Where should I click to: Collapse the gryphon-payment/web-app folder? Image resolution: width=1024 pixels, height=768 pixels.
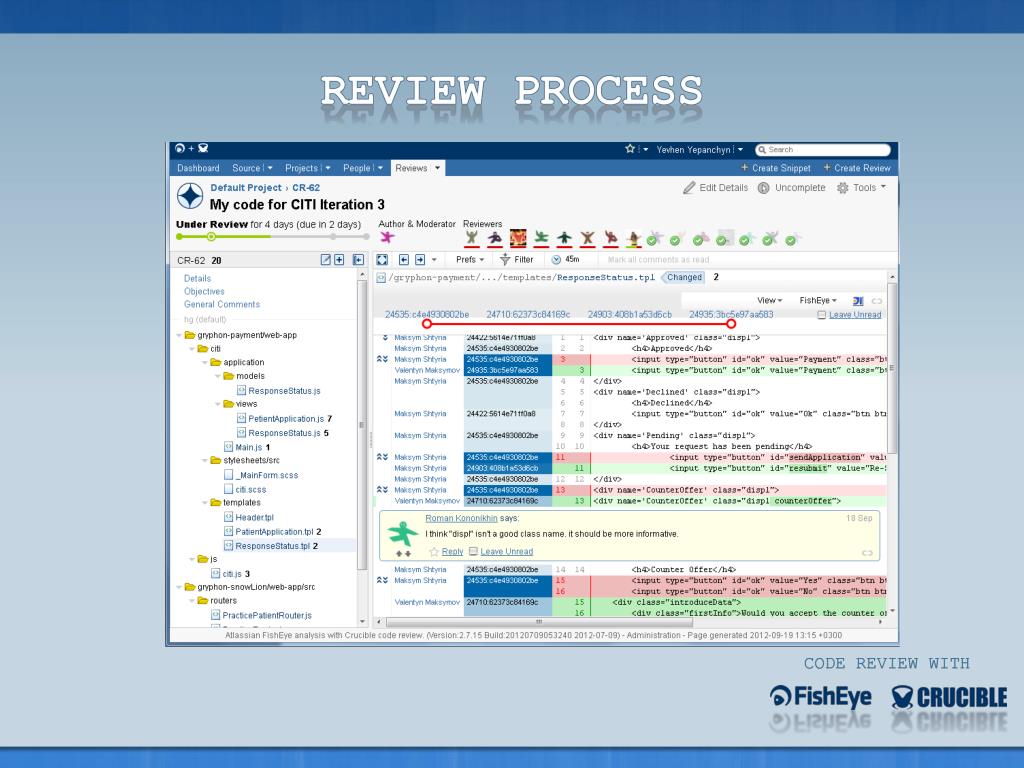pos(180,335)
